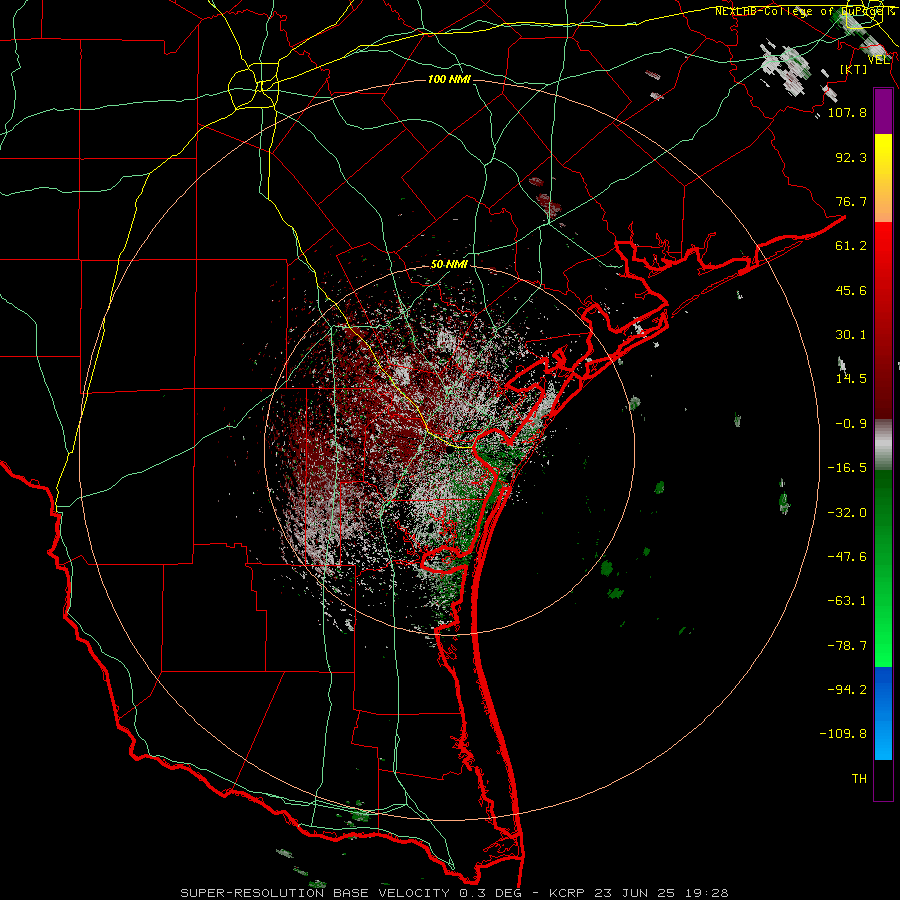900x900 pixels.
Task: Select the 107.8 legend value
Action: click(x=847, y=112)
